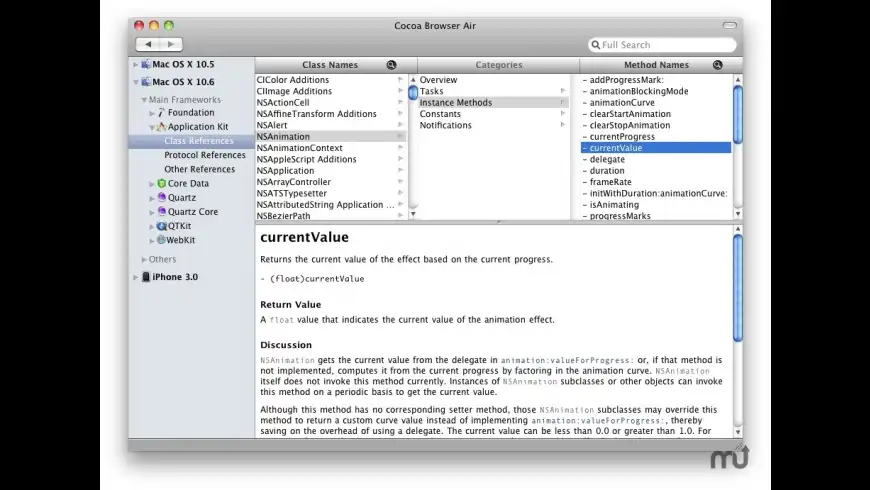The width and height of the screenshot is (870, 490).
Task: Select CIImage Additions class
Action: click(x=294, y=91)
